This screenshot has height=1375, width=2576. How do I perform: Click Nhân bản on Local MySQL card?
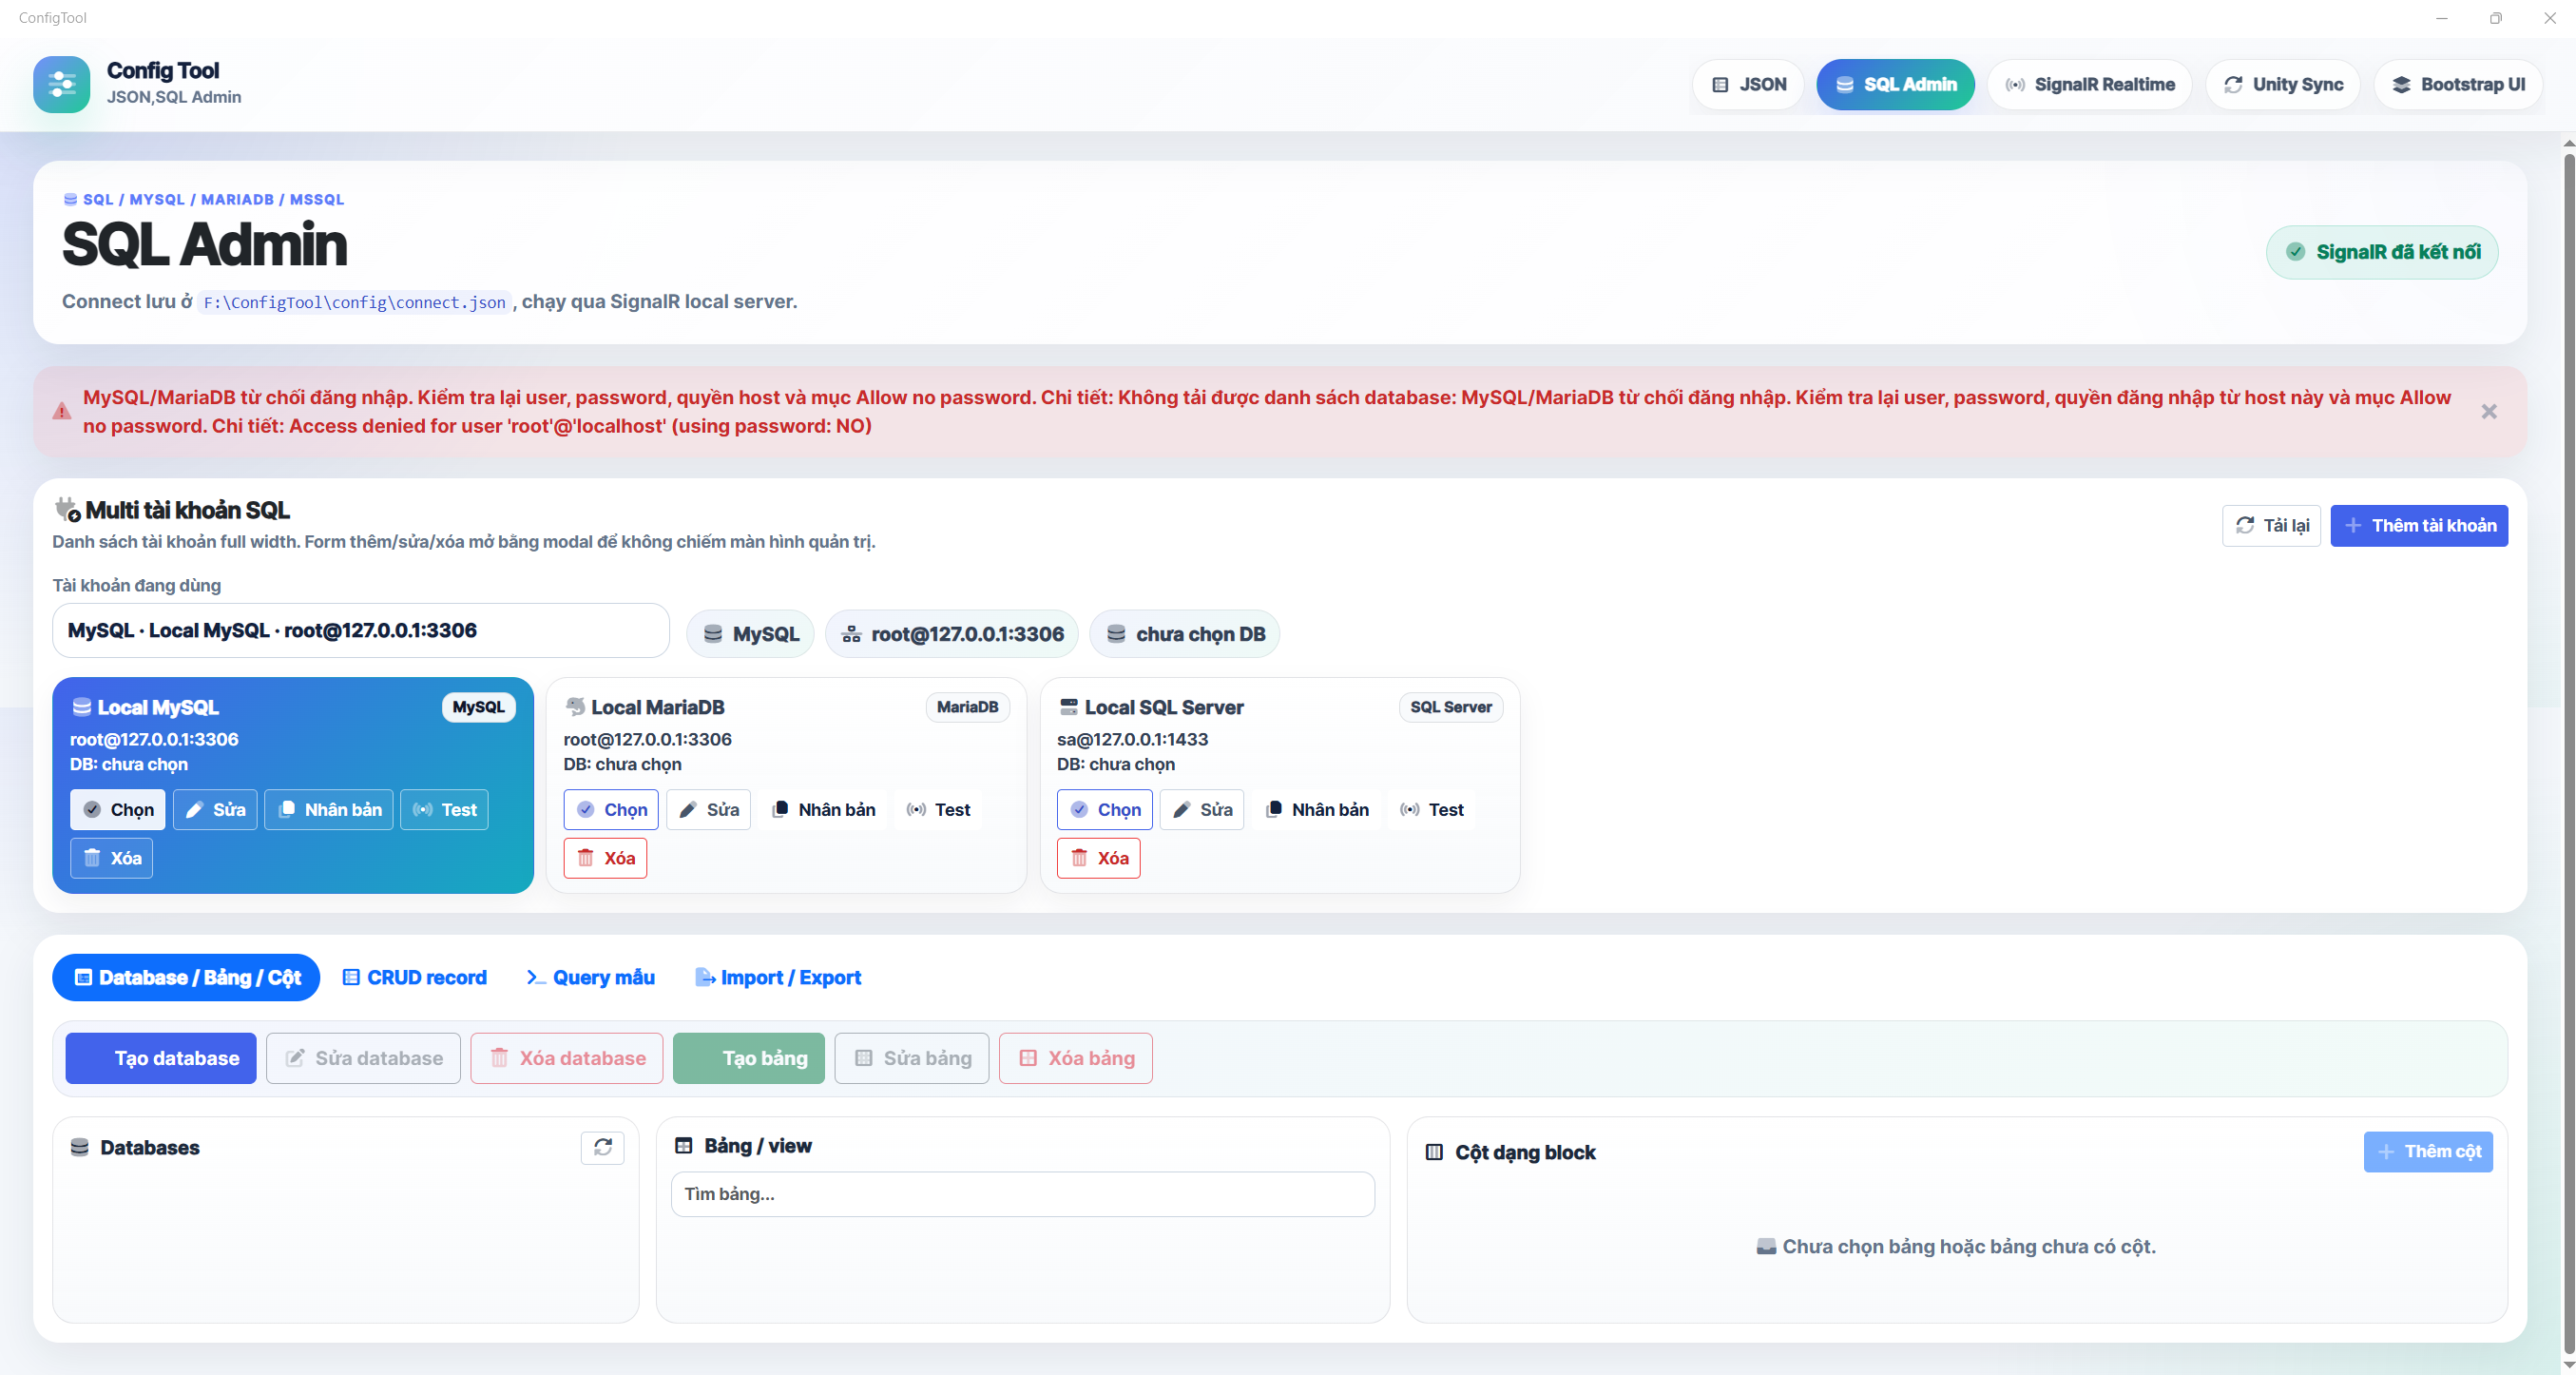coord(329,810)
